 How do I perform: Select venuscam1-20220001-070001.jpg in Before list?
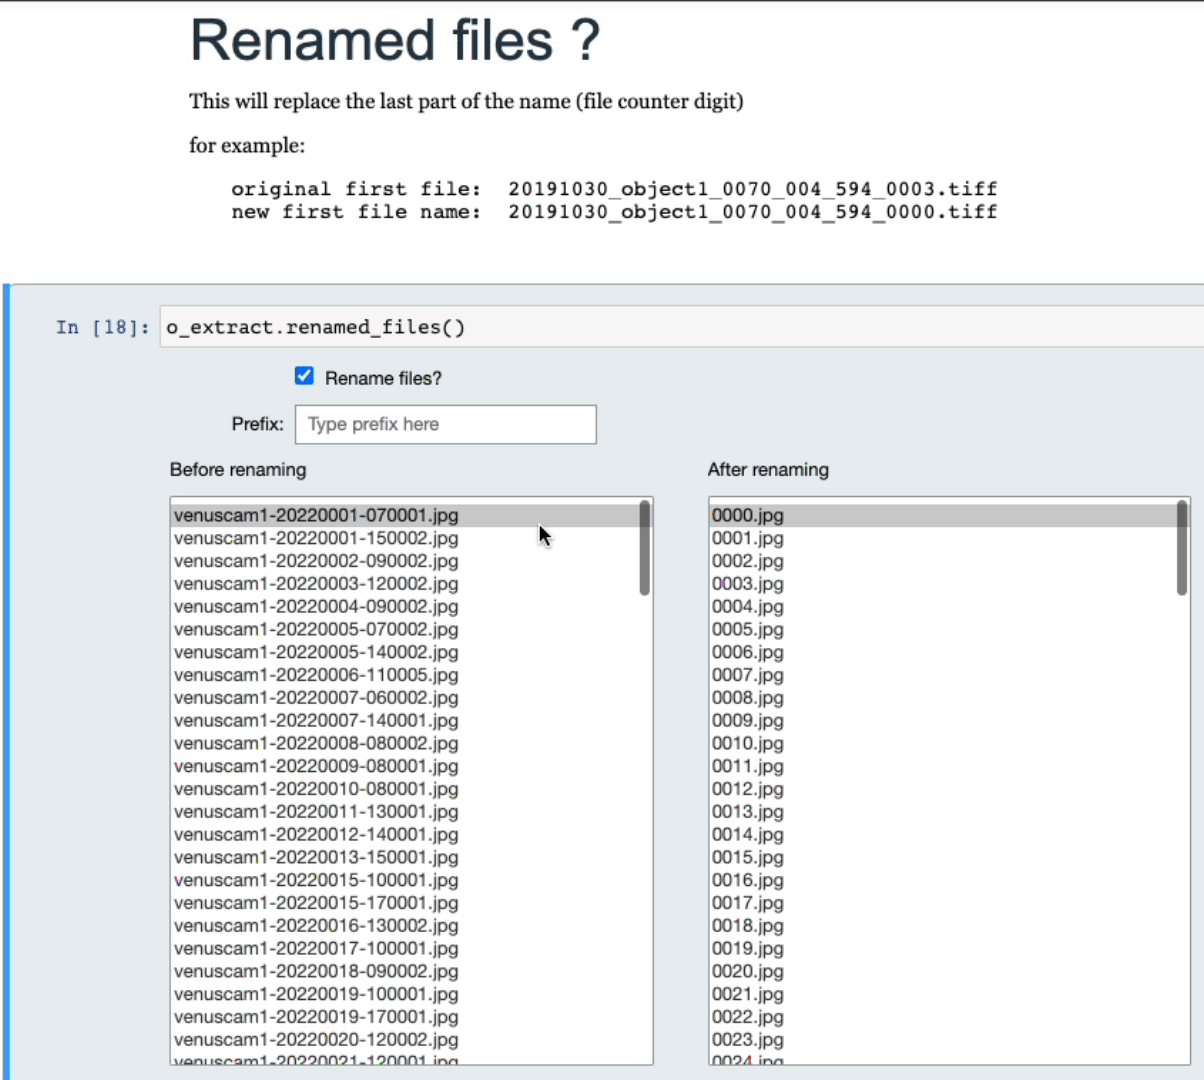coord(316,515)
